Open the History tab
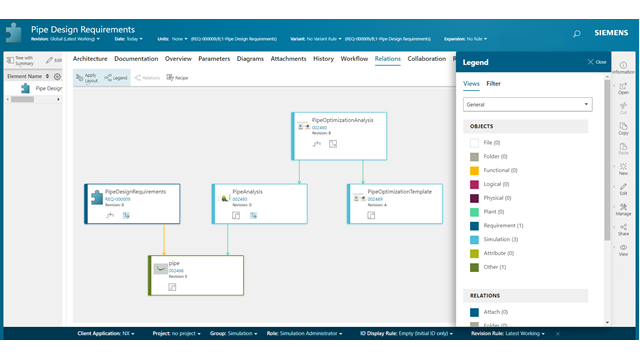This screenshot has height=360, width=640. (323, 59)
